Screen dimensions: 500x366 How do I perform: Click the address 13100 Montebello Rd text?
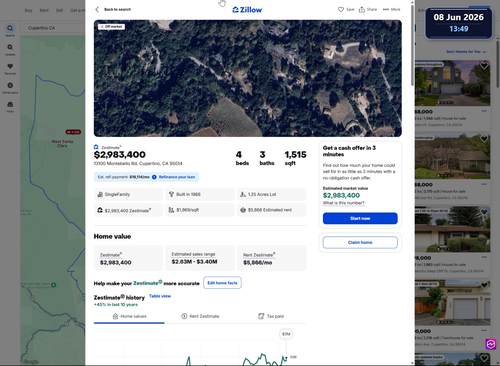click(138, 163)
